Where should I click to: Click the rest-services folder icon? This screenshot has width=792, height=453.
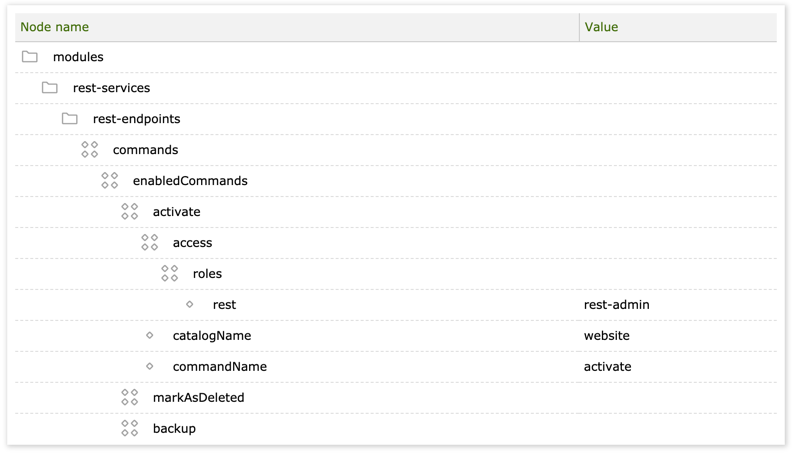(50, 88)
